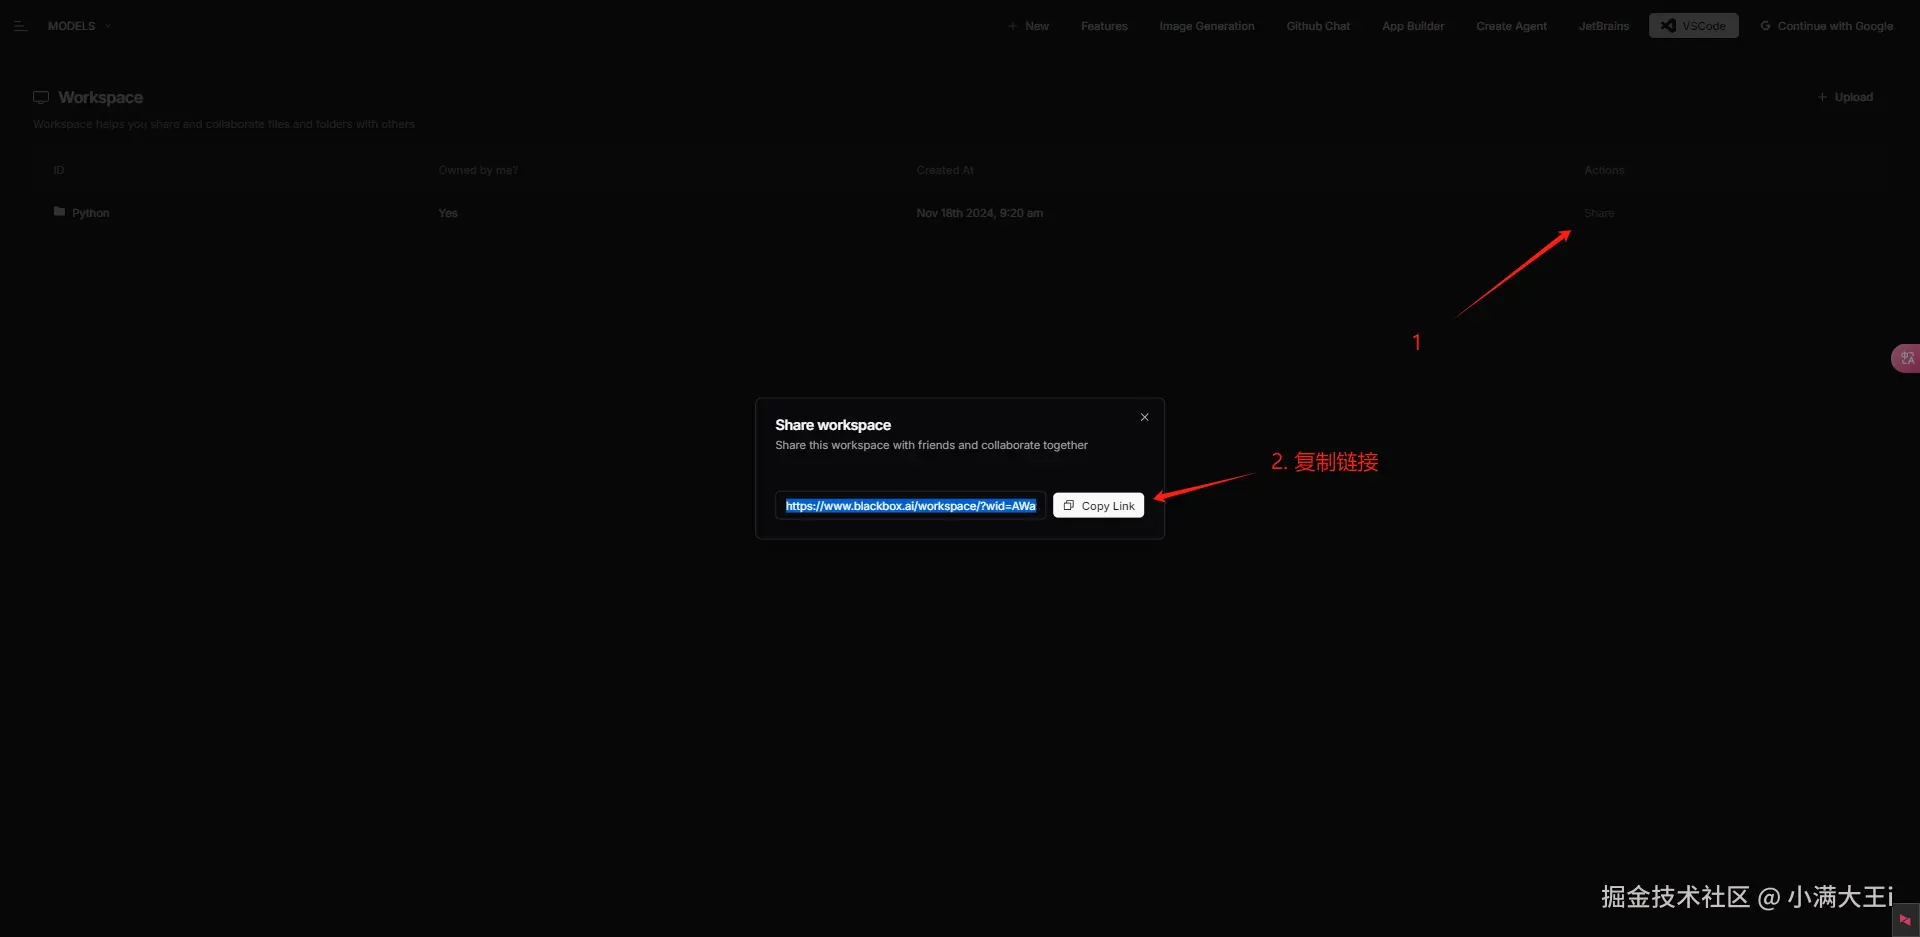This screenshot has width=1920, height=937.
Task: Open the JetBrains link
Action: pyautogui.click(x=1603, y=26)
